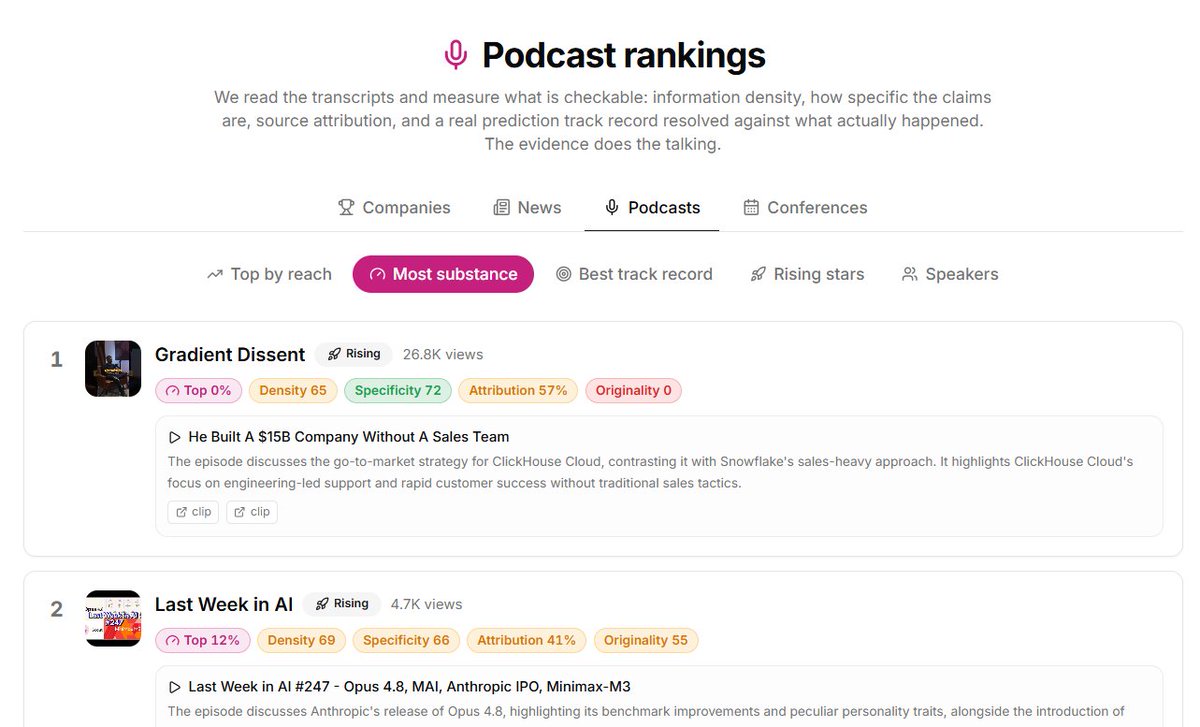The image size is (1200, 727).
Task: Click the Specificity 72 badge
Action: [398, 391]
